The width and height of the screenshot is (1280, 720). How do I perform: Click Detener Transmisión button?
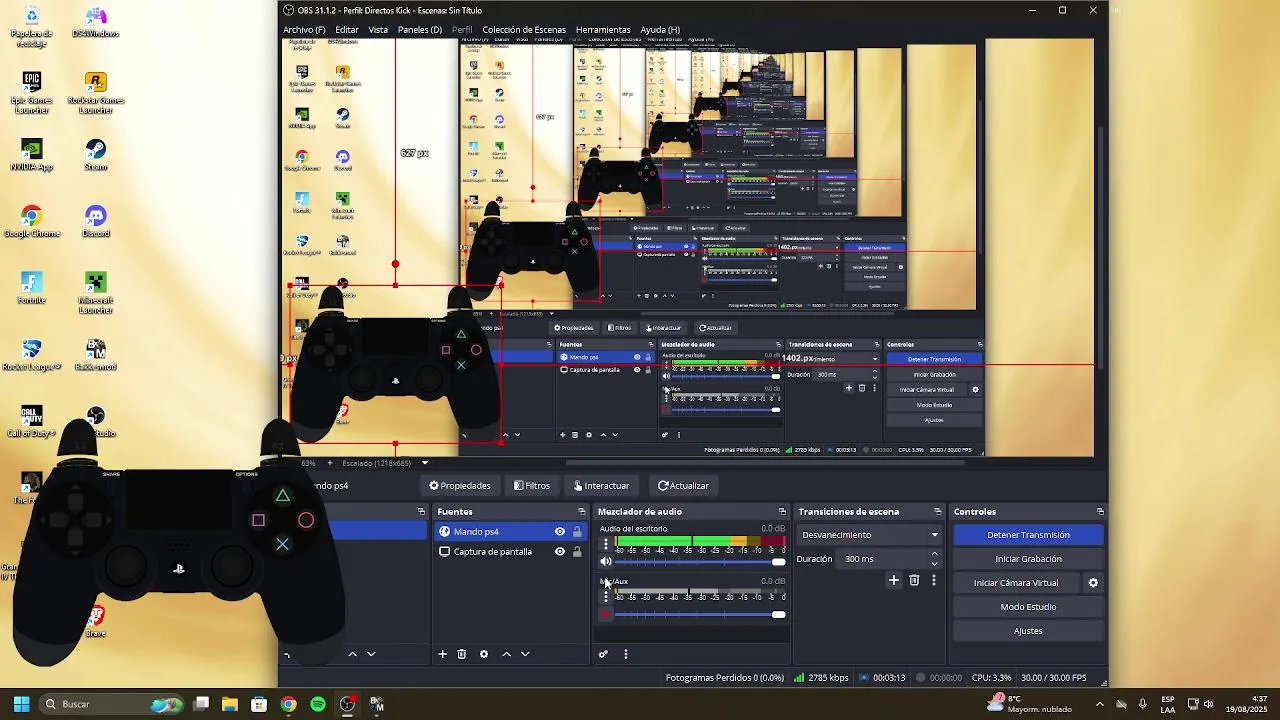pos(1028,535)
